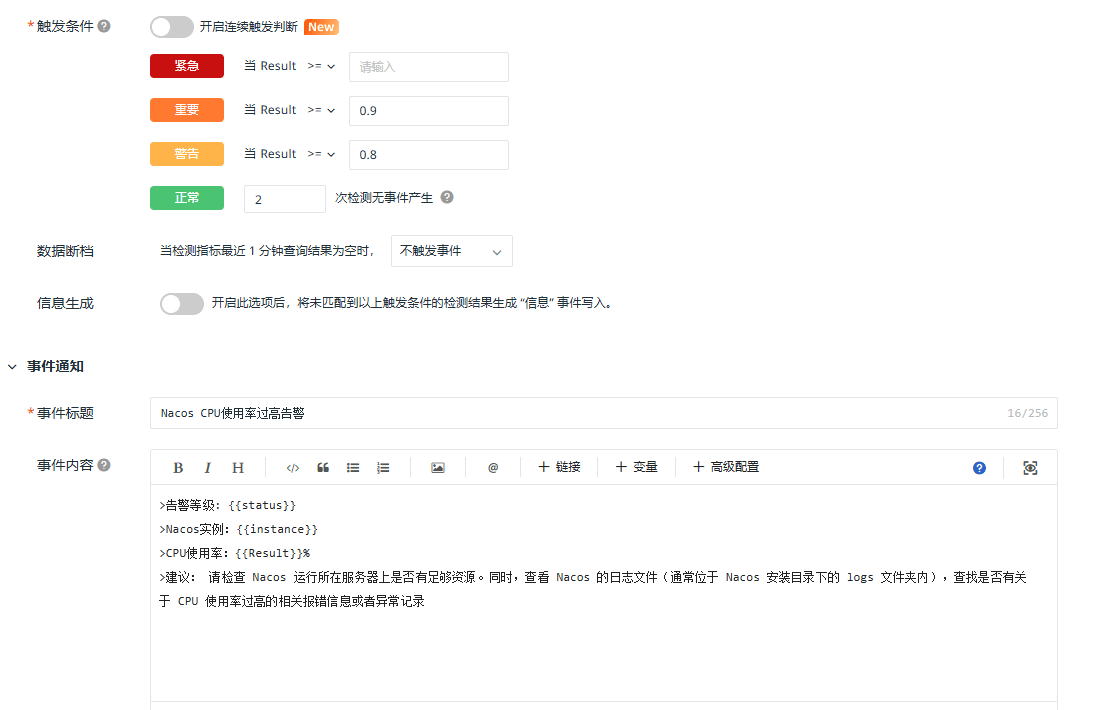The height and width of the screenshot is (710, 1102).
Task: Insert an image via the picture icon
Action: point(438,467)
